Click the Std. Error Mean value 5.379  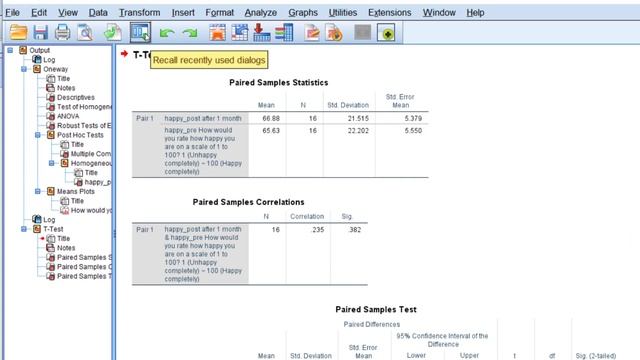413,118
